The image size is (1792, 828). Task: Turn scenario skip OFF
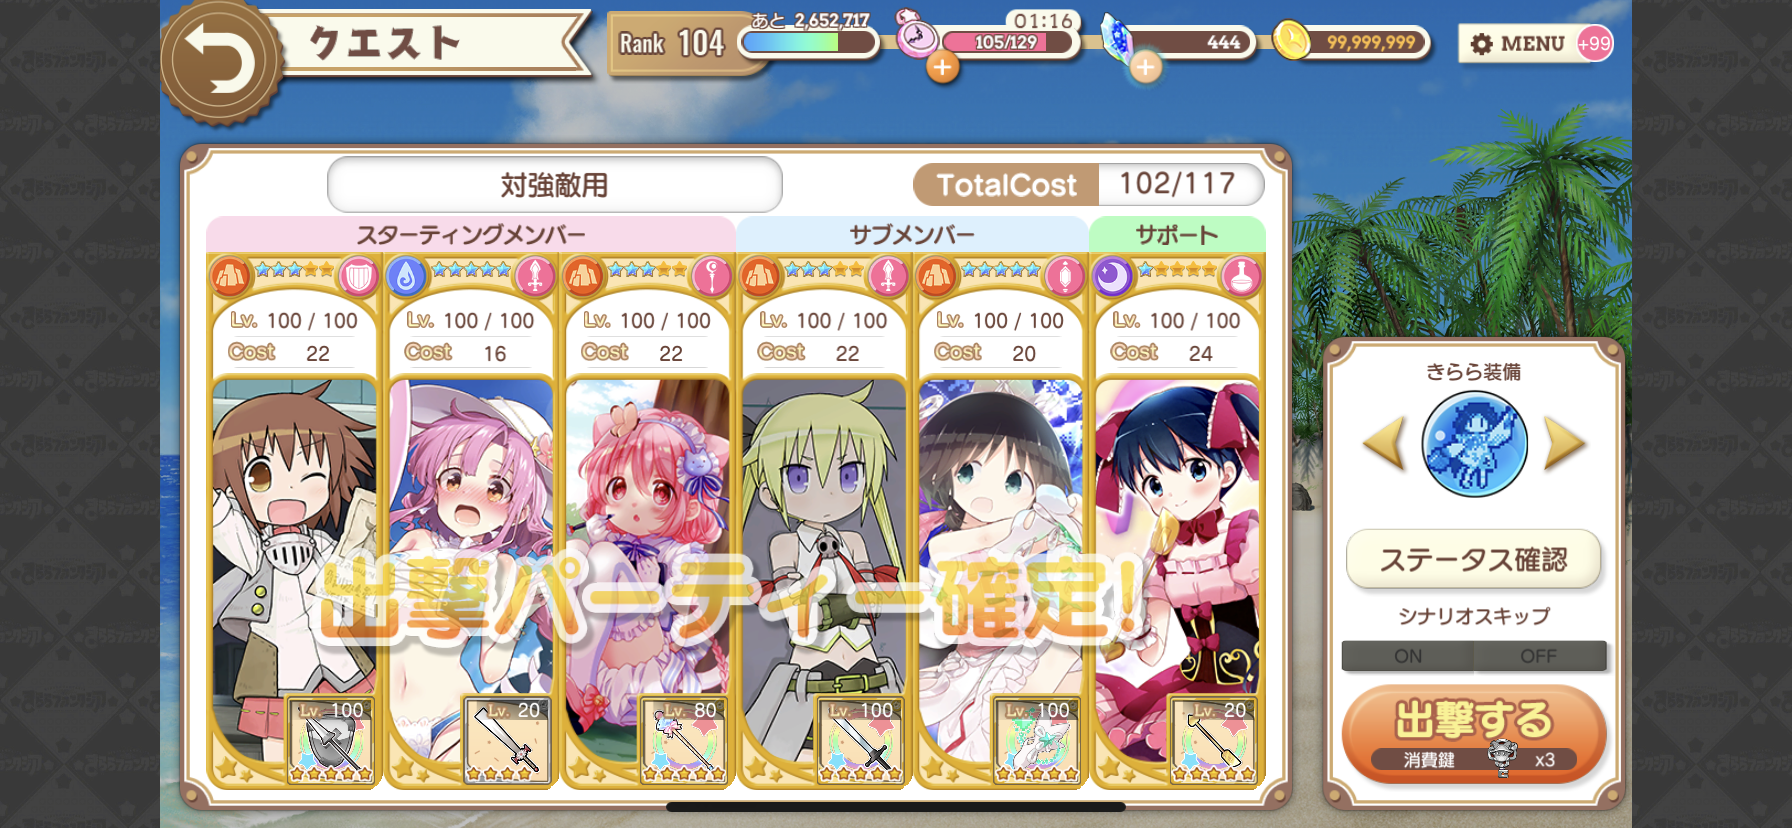pos(1540,656)
